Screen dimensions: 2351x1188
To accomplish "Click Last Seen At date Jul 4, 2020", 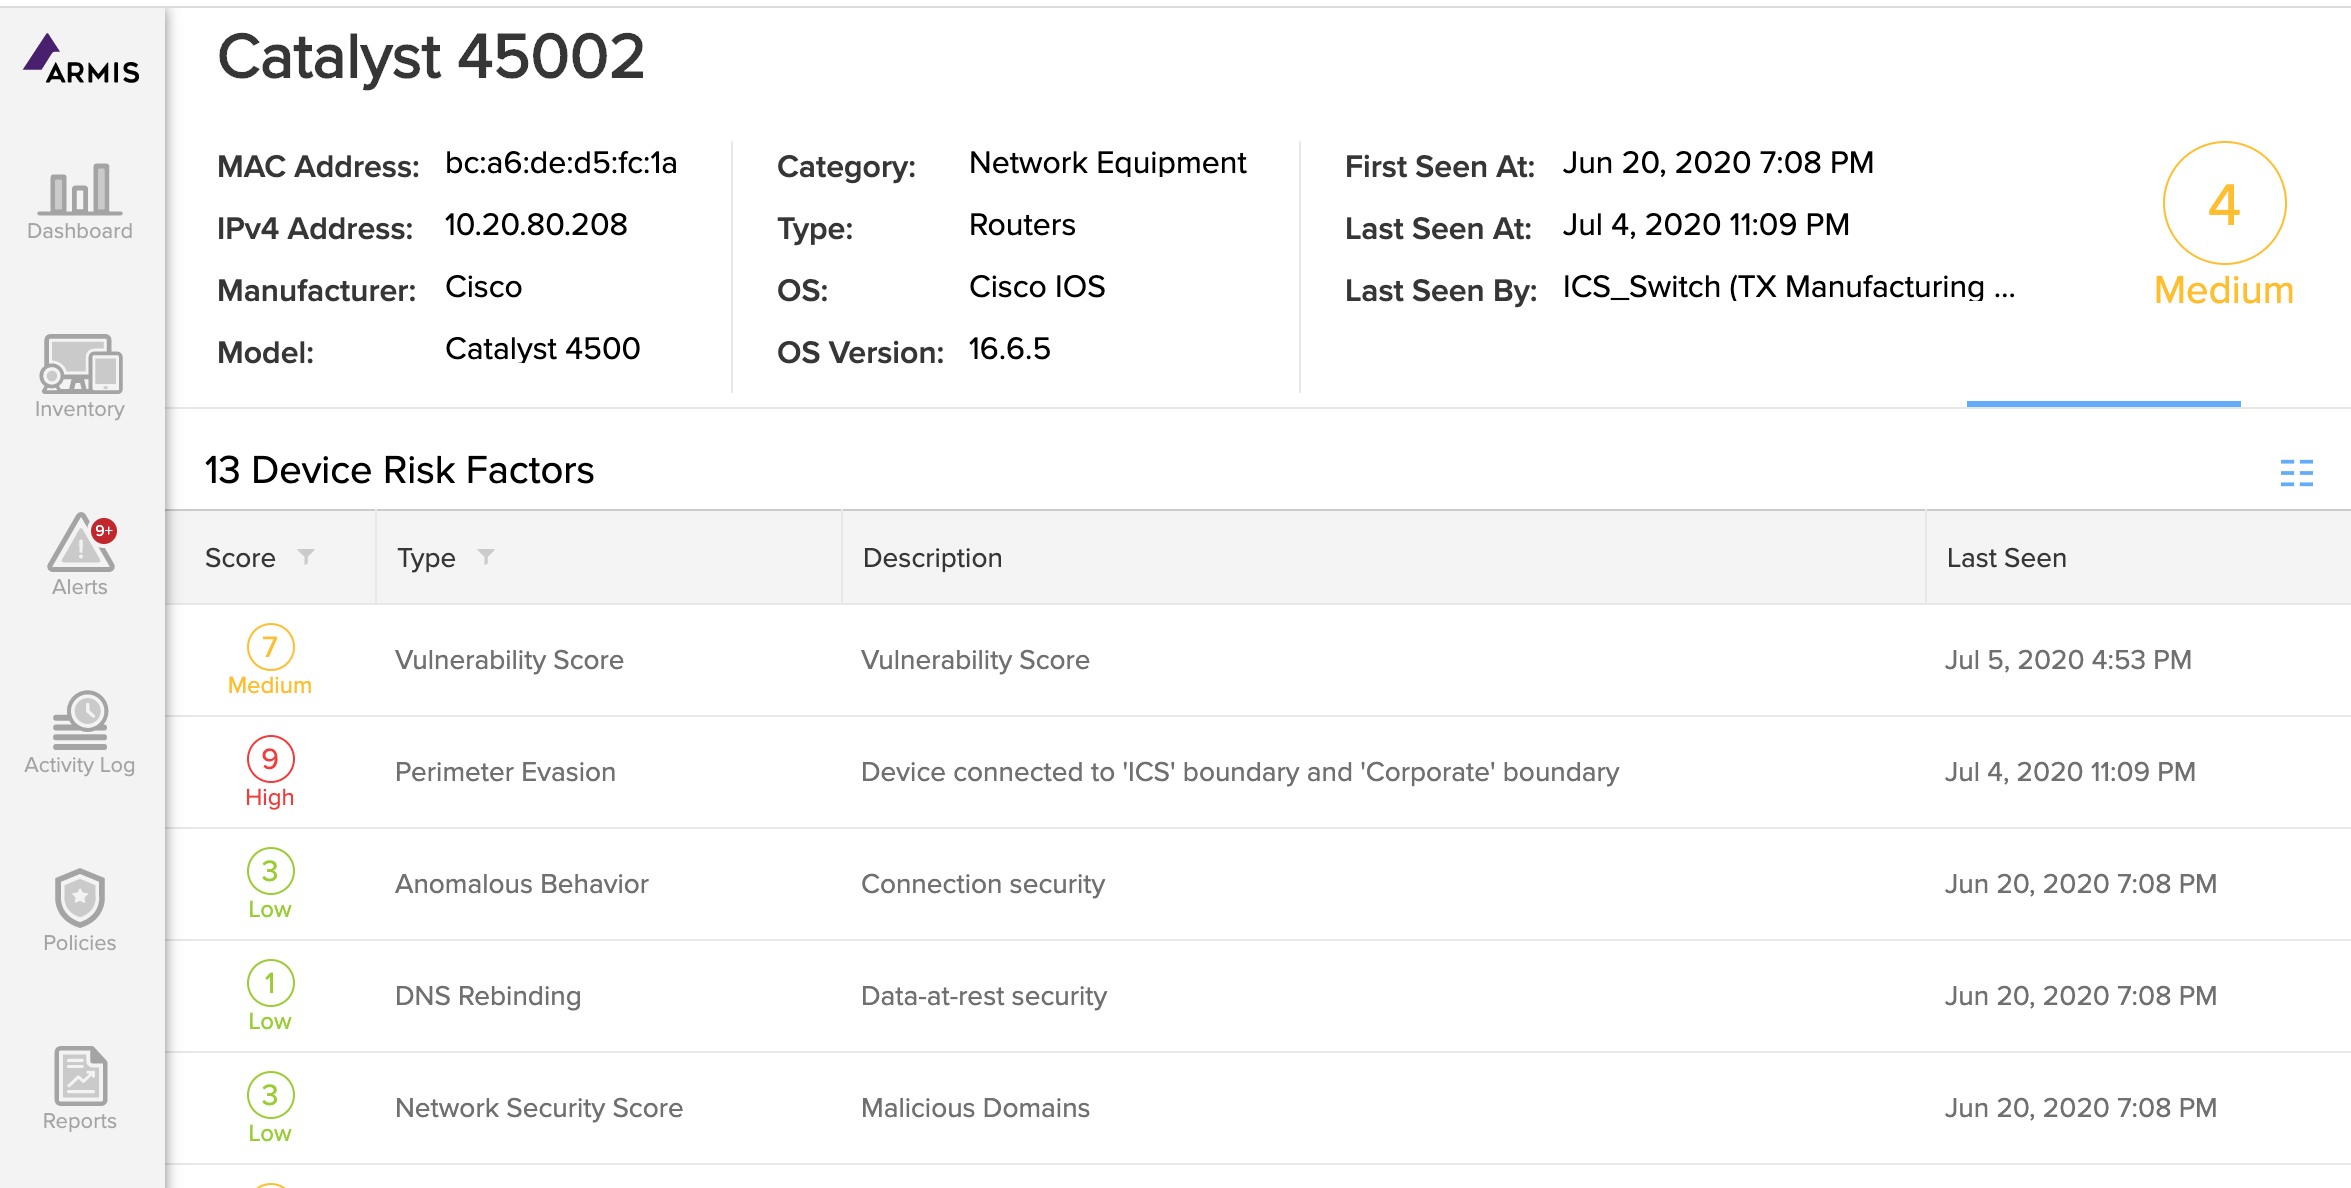I will pos(1706,225).
